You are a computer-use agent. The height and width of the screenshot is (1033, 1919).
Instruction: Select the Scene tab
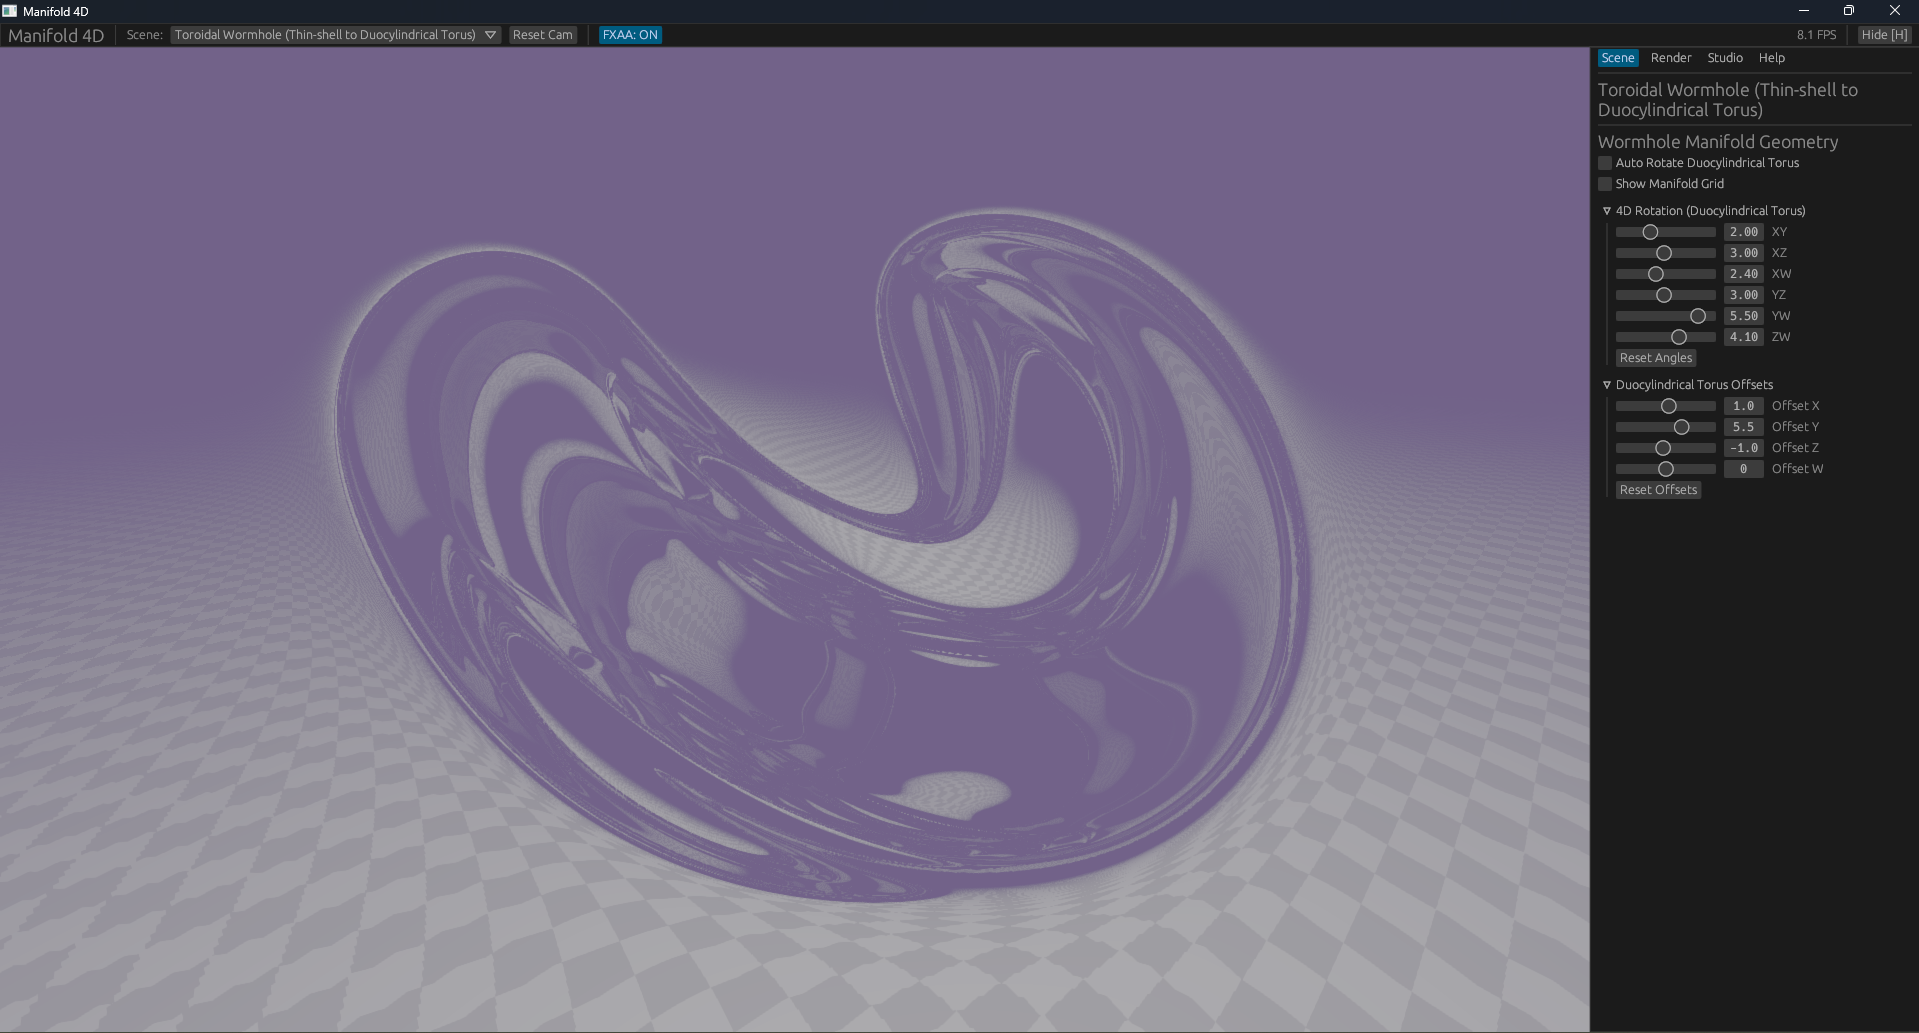pos(1618,58)
